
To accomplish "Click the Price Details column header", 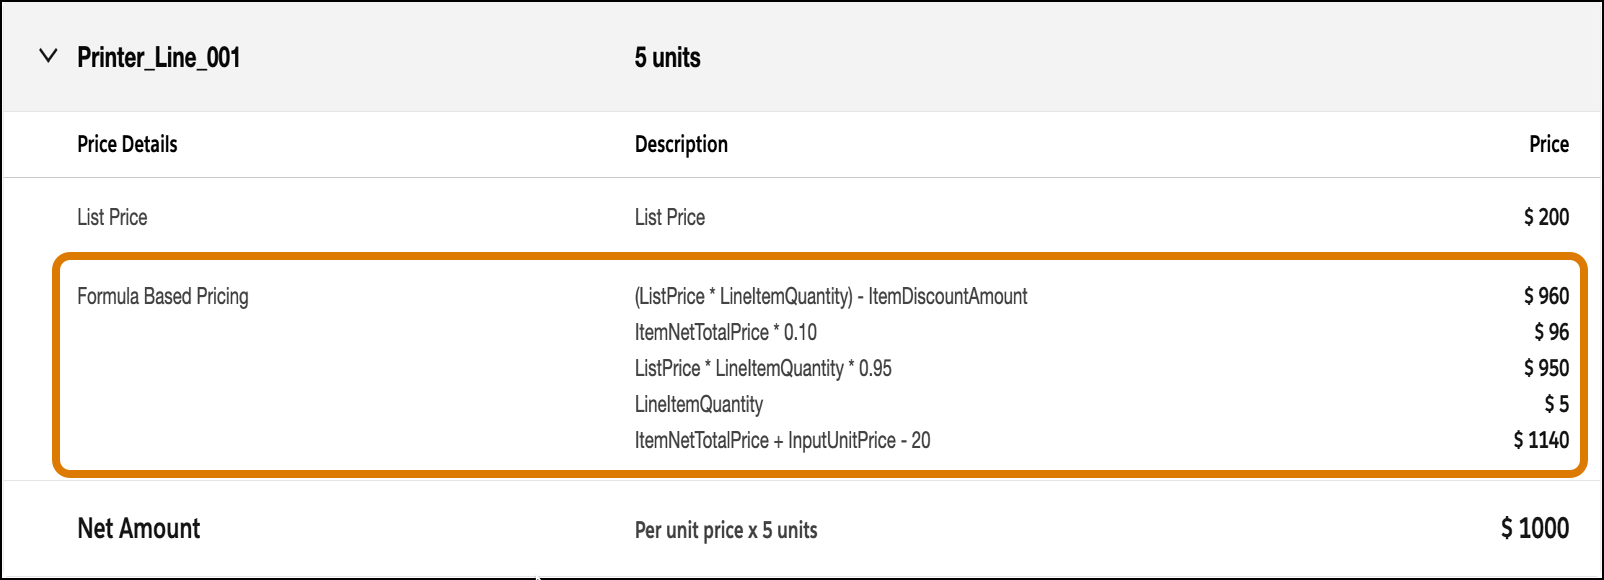I will point(127,144).
